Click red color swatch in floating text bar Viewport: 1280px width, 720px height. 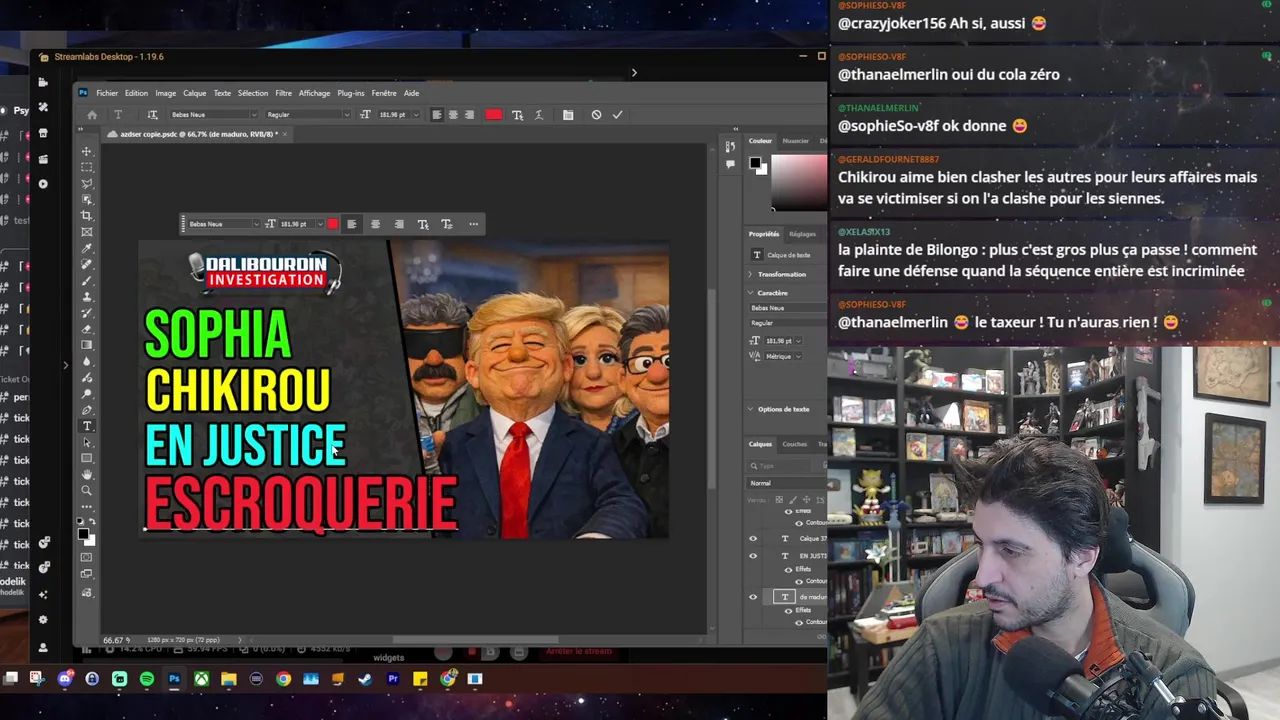(333, 224)
